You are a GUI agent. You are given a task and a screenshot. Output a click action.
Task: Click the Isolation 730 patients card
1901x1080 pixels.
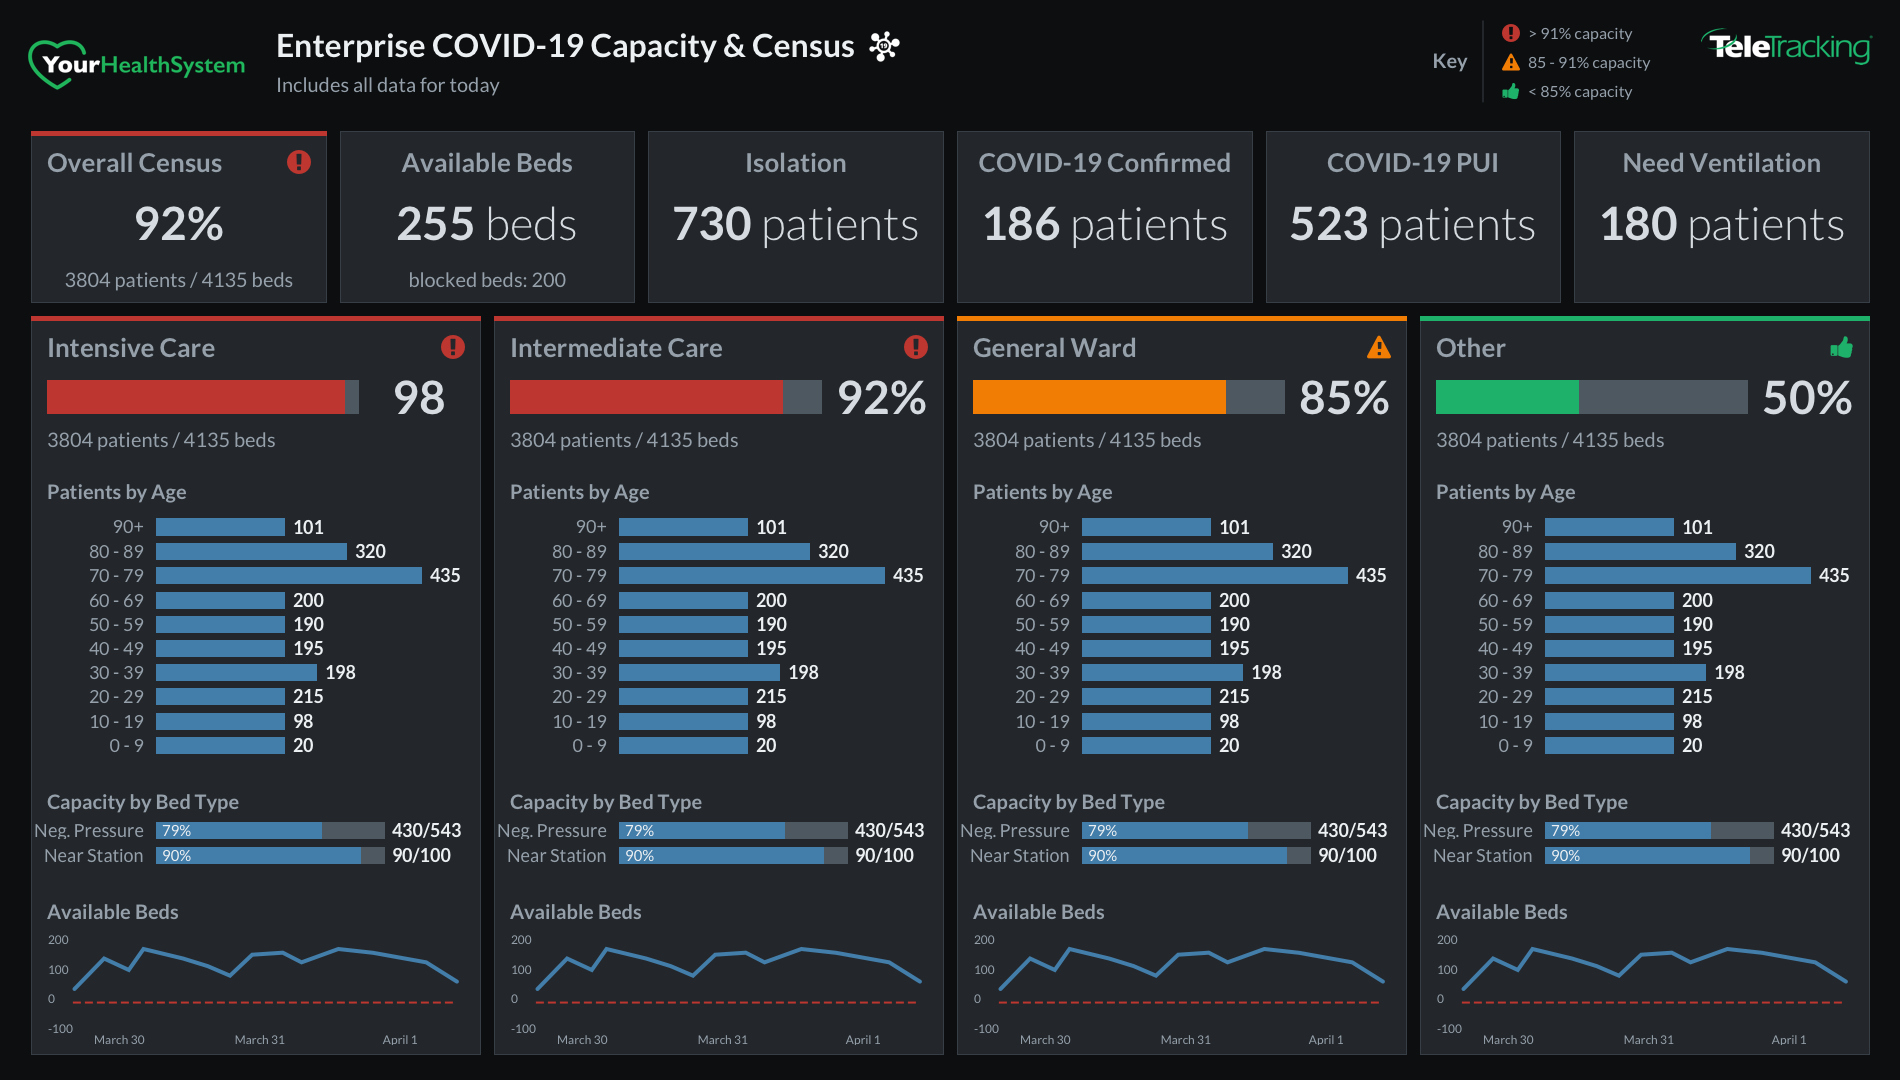795,217
